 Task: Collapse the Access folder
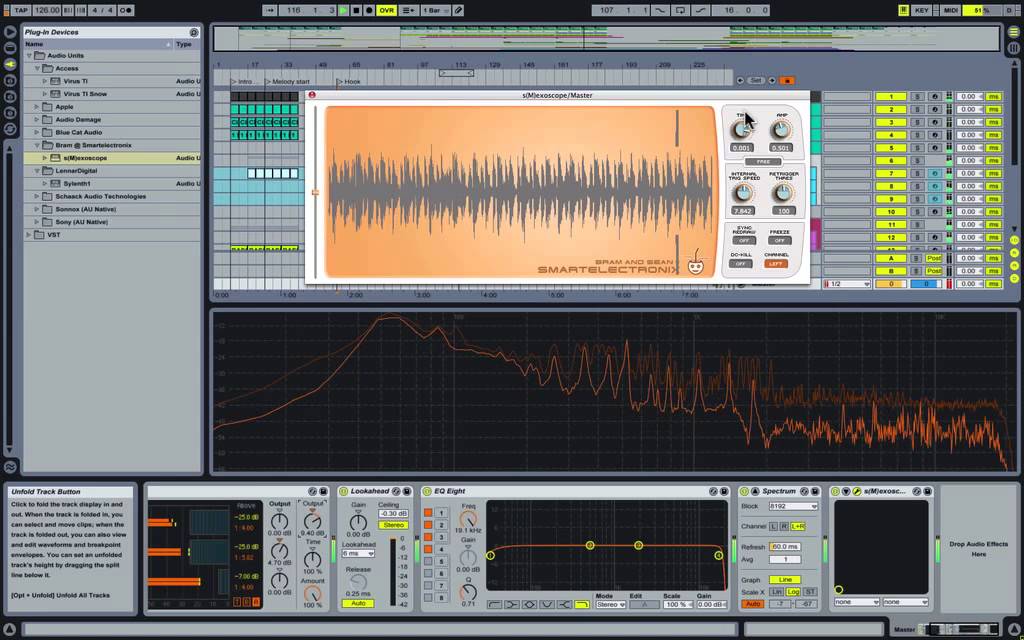point(37,68)
